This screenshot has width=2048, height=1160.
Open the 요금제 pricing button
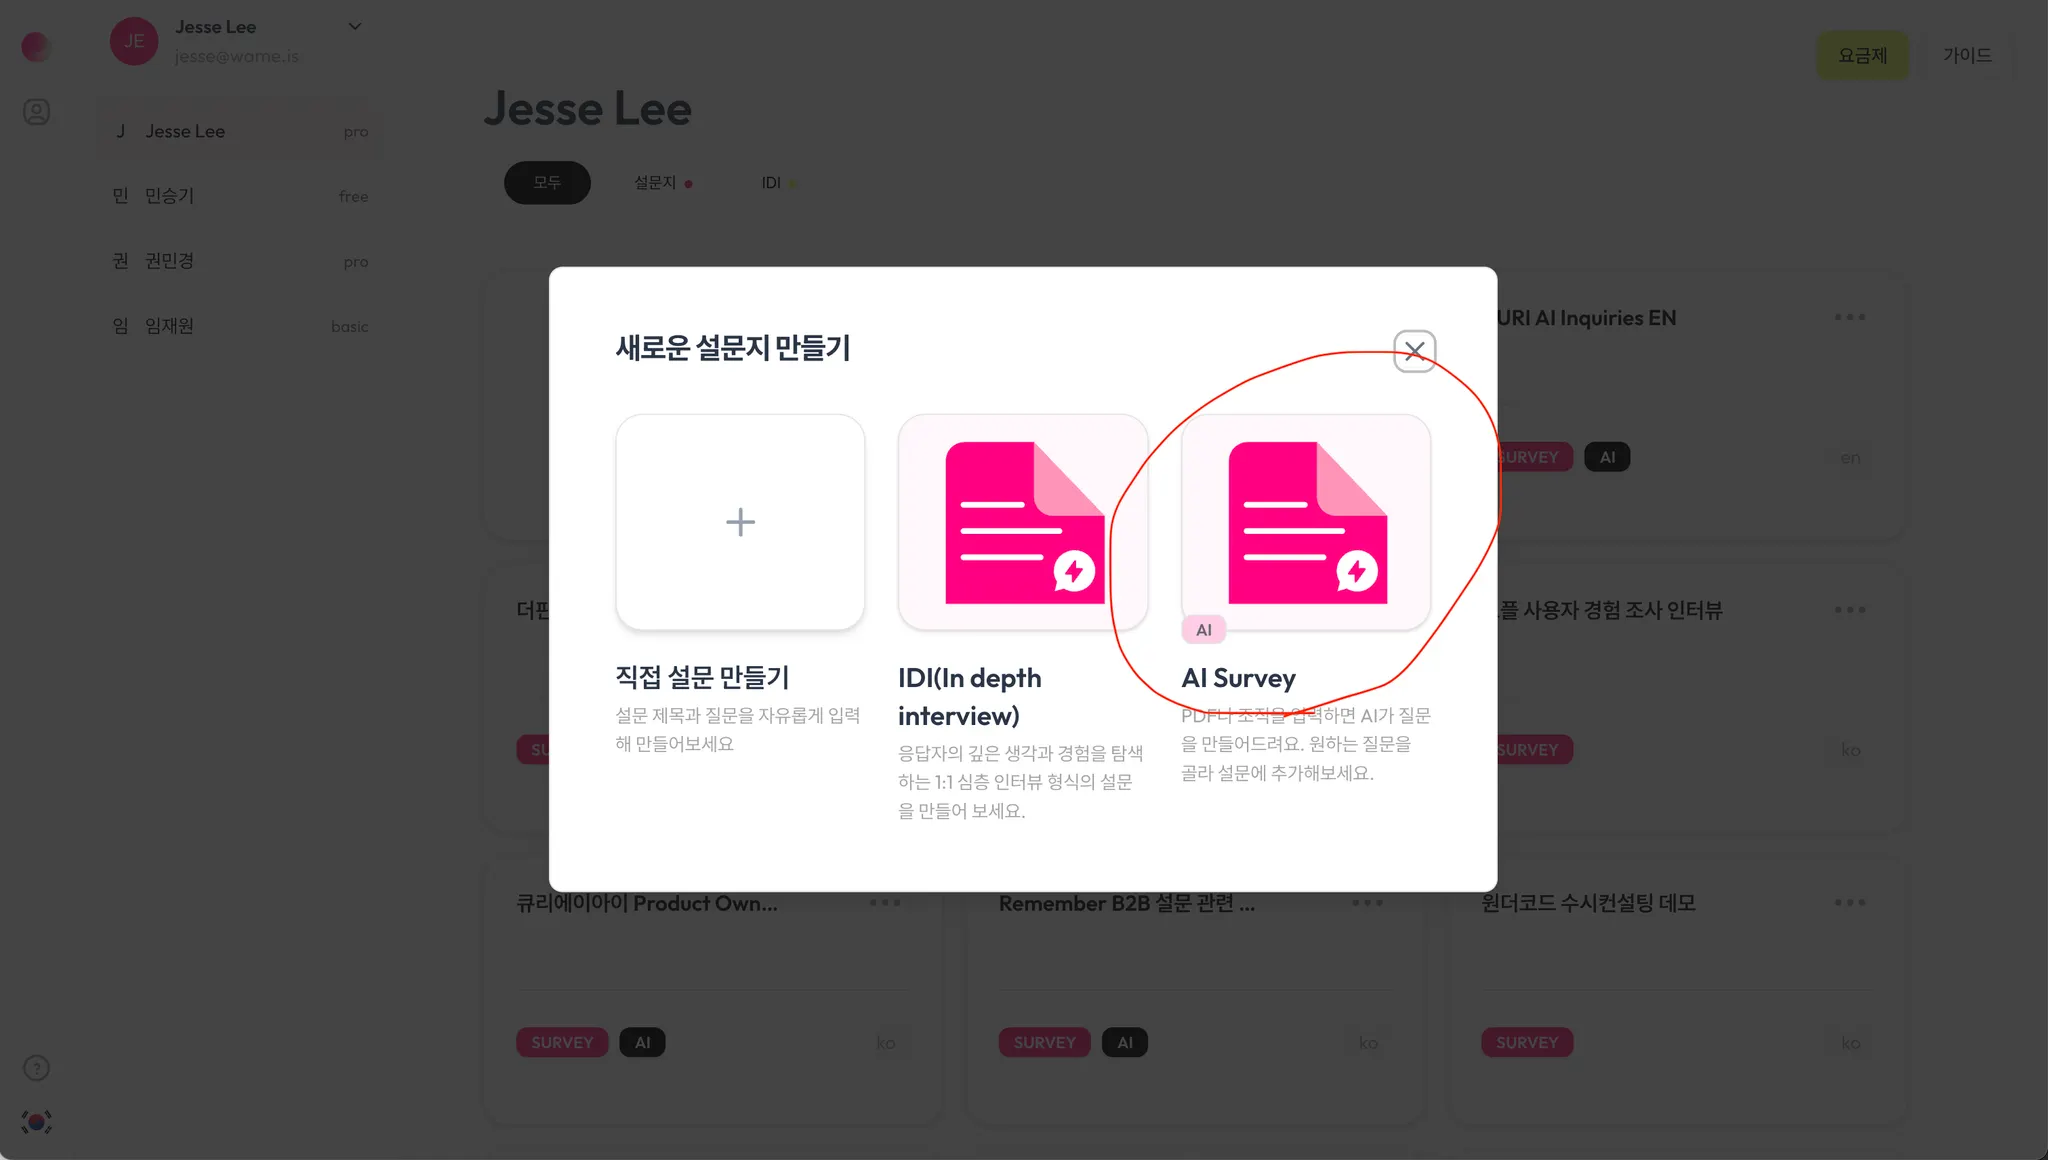tap(1862, 56)
